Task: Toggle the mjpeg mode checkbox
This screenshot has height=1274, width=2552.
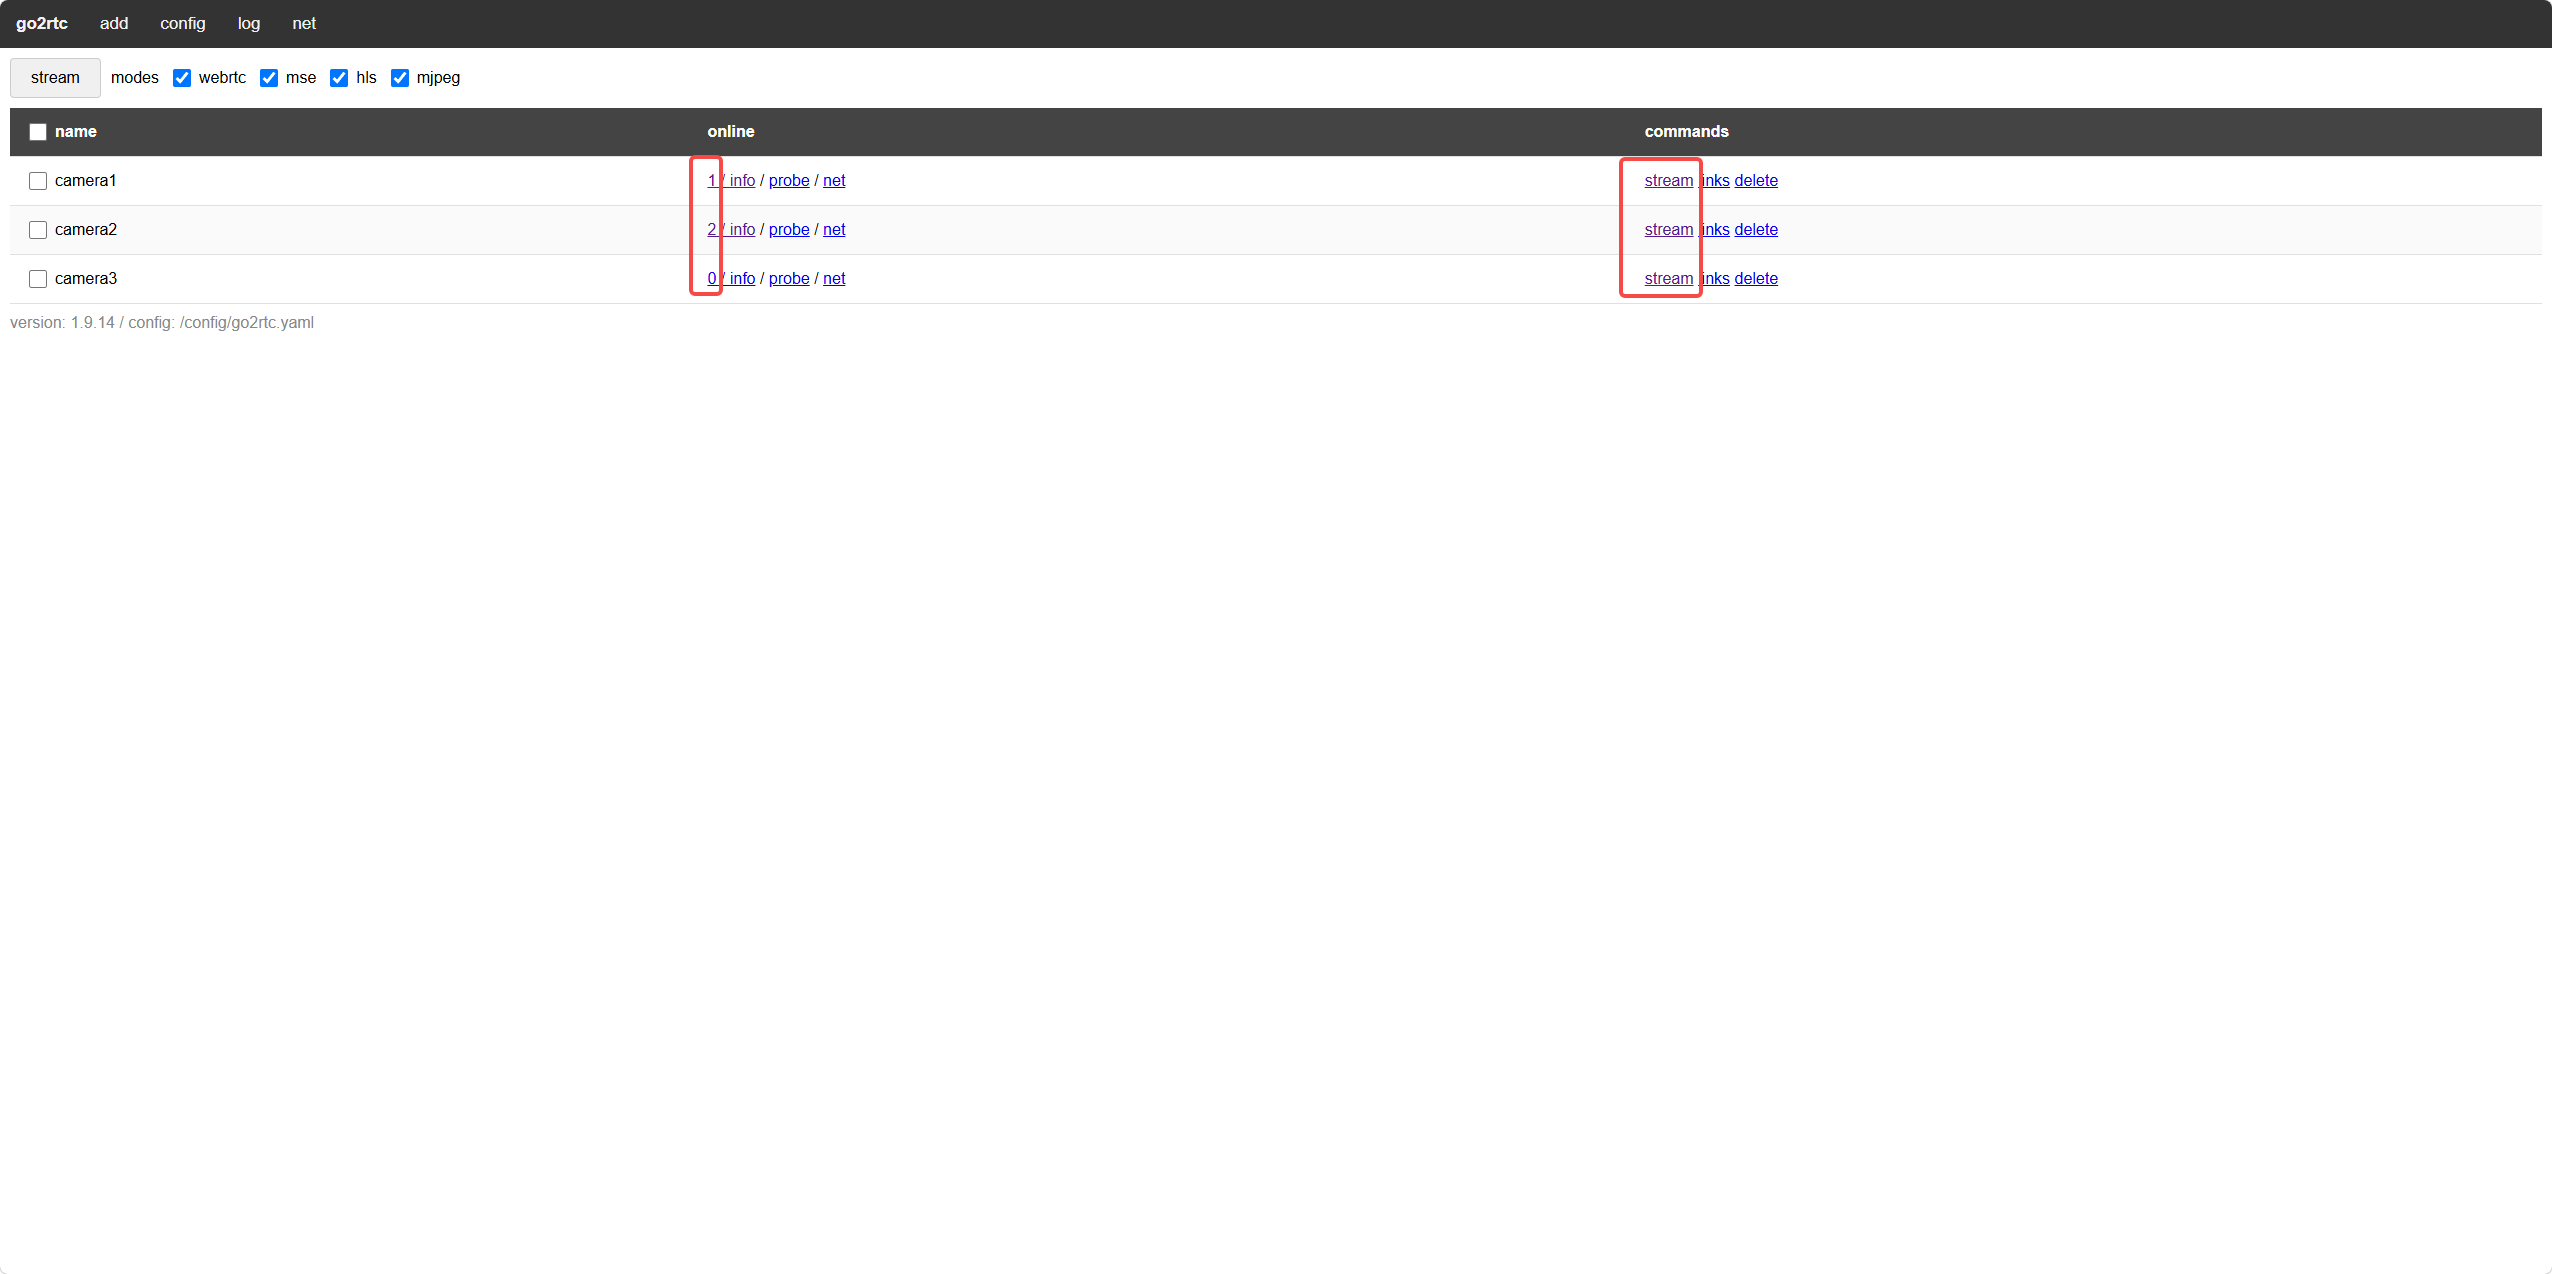Action: (x=400, y=78)
